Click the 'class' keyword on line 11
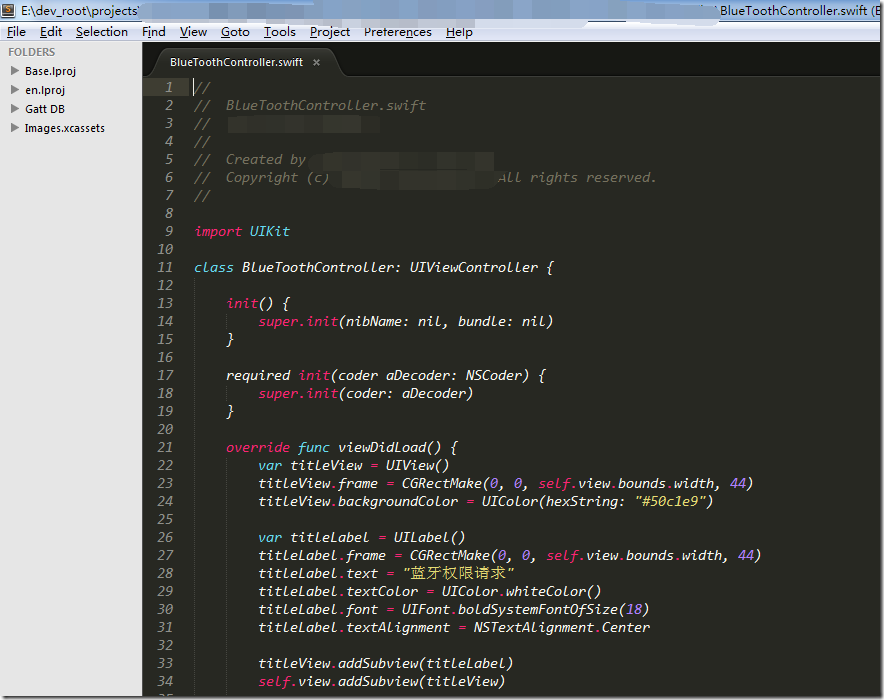Screen dimensions: 884x700 coord(214,268)
